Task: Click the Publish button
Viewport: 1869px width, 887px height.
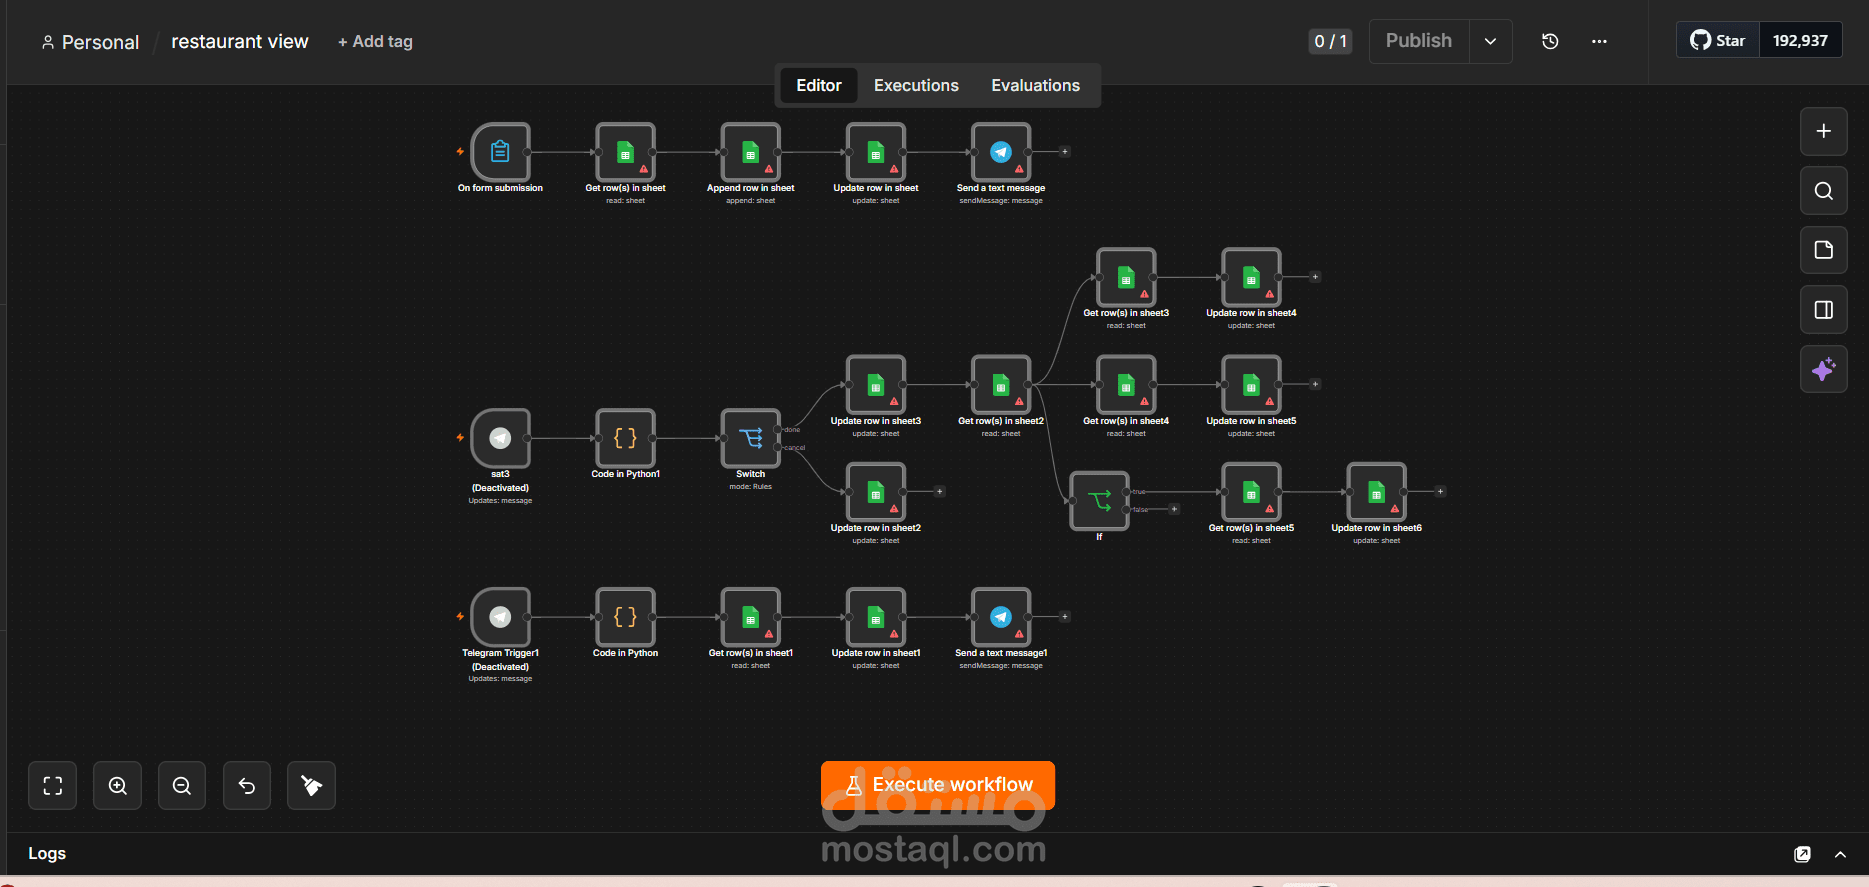Action: (x=1419, y=41)
